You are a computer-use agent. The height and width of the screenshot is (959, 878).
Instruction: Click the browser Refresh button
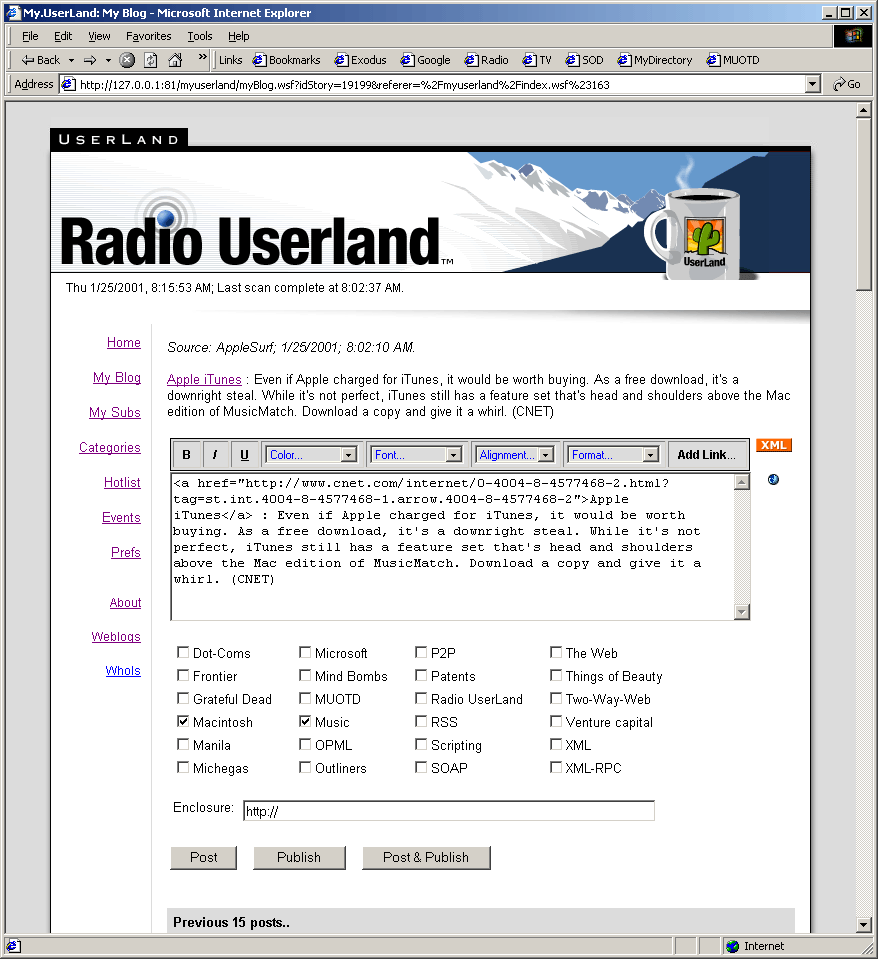click(150, 60)
